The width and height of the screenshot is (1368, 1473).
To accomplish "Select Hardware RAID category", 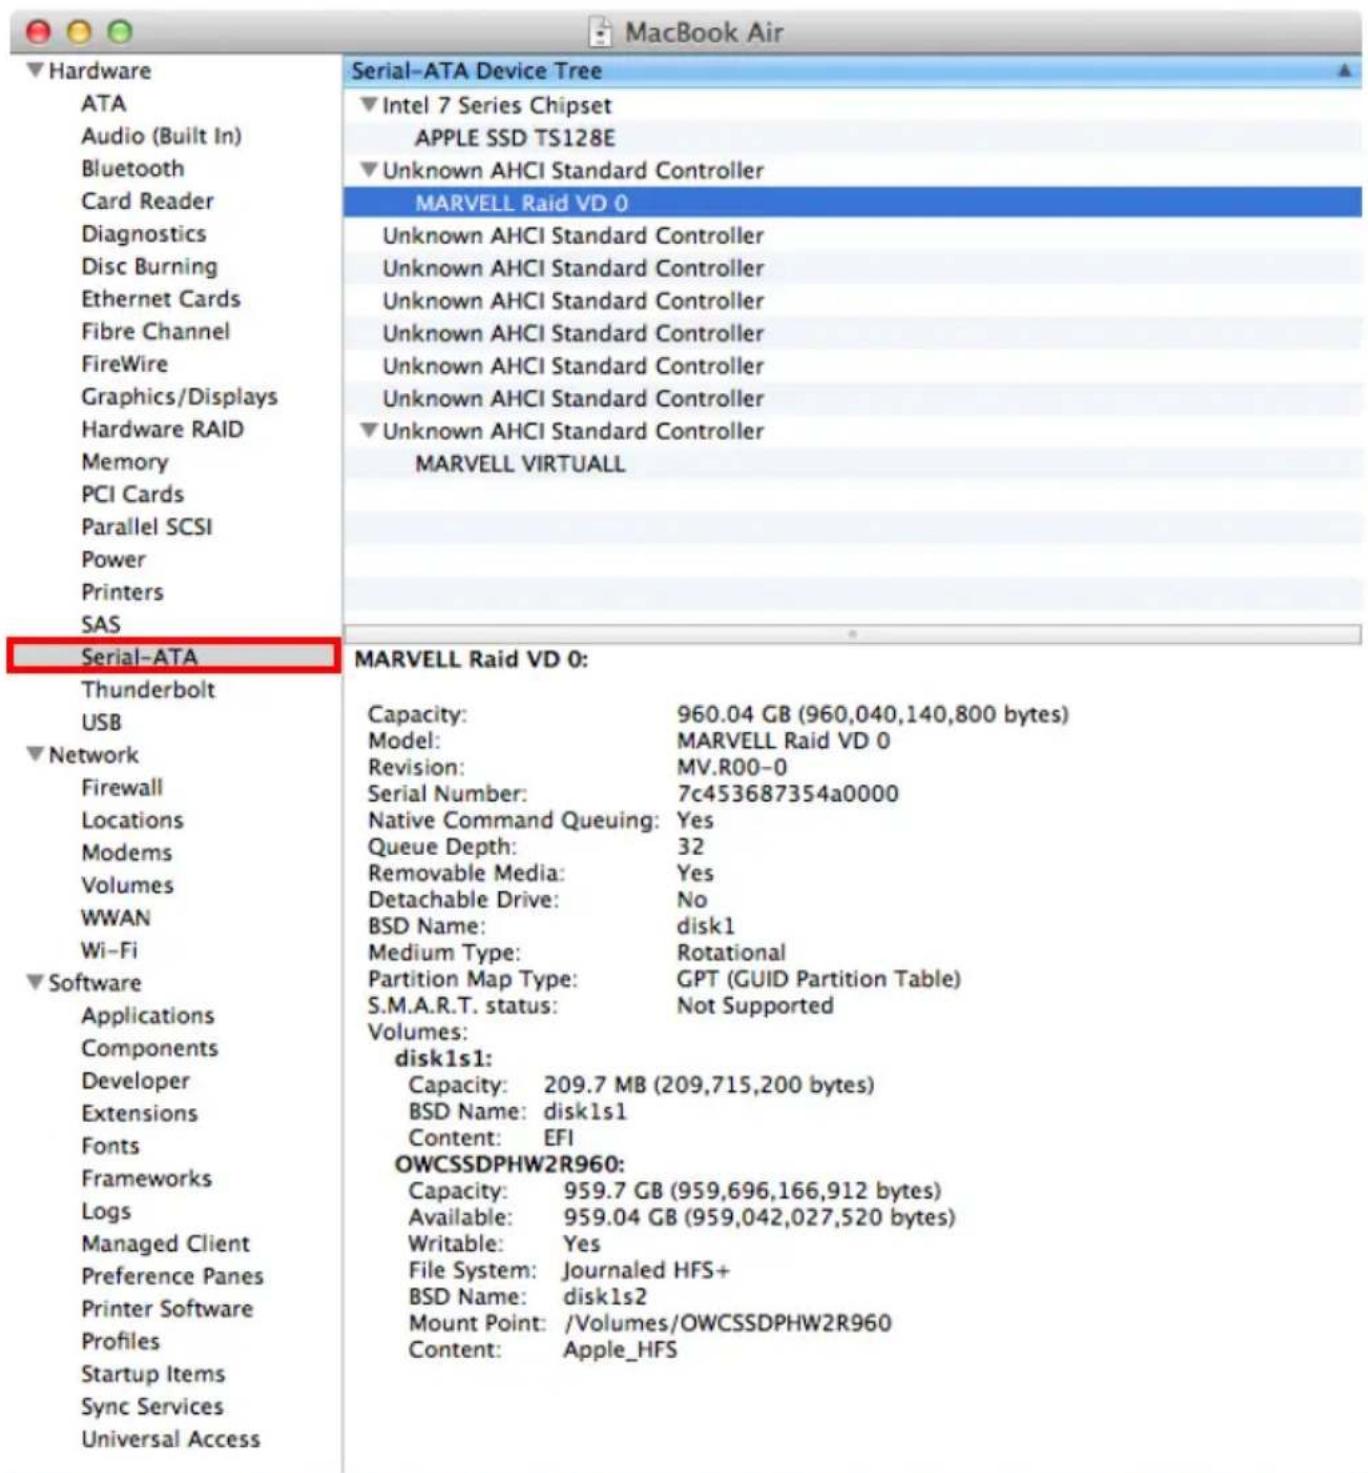I will click(x=163, y=429).
